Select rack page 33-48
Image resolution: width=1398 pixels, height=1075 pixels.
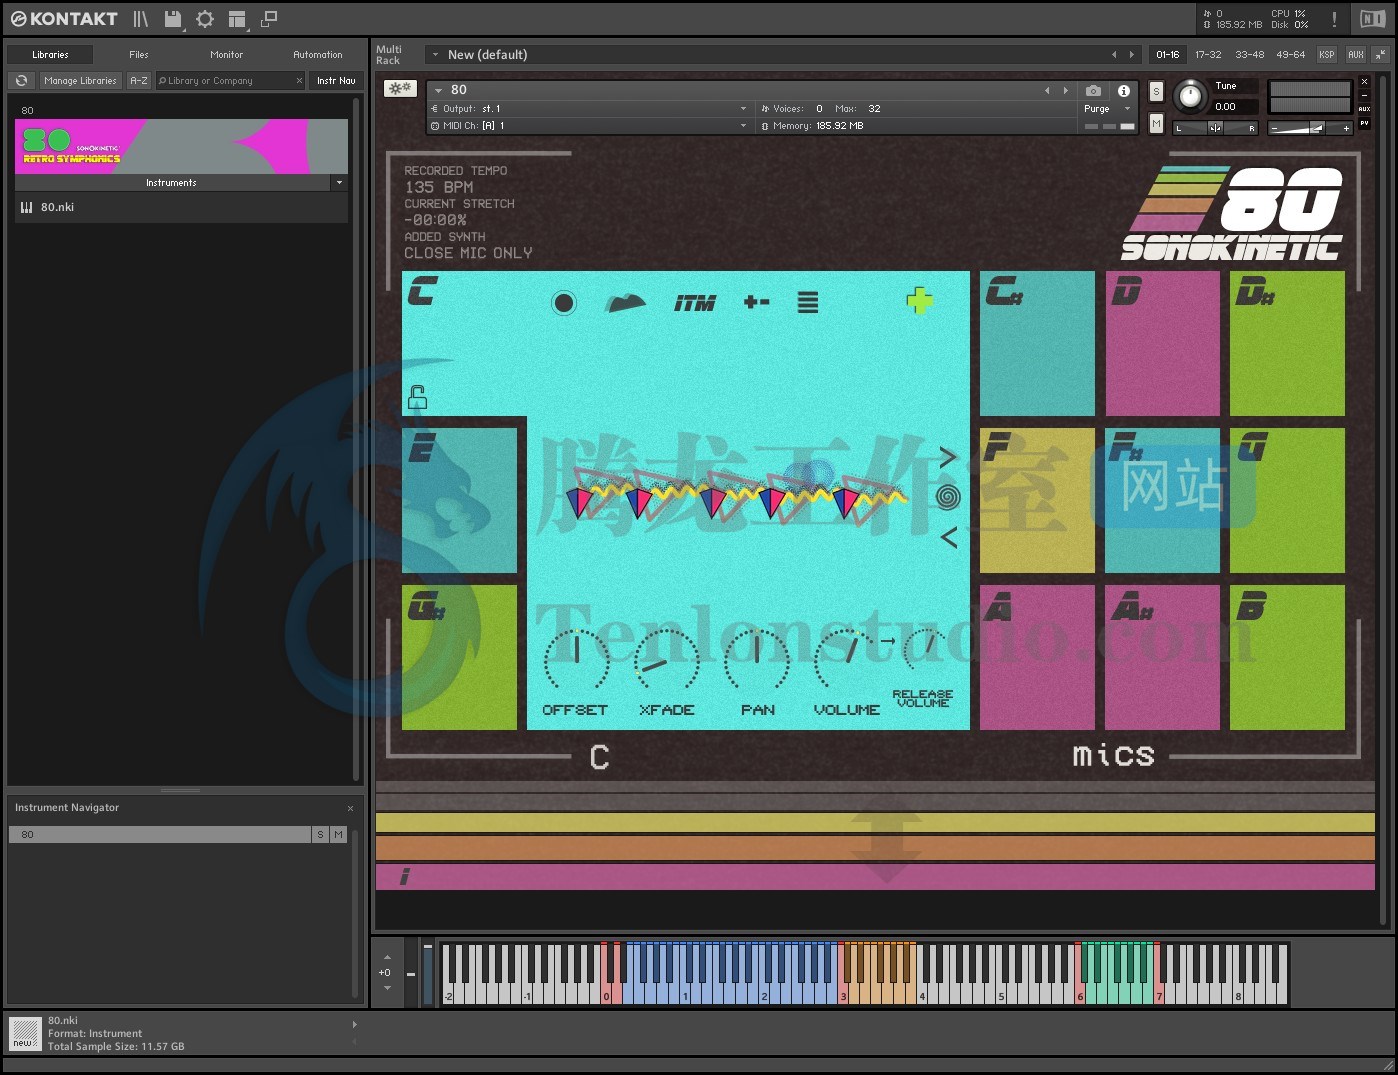point(1249,55)
